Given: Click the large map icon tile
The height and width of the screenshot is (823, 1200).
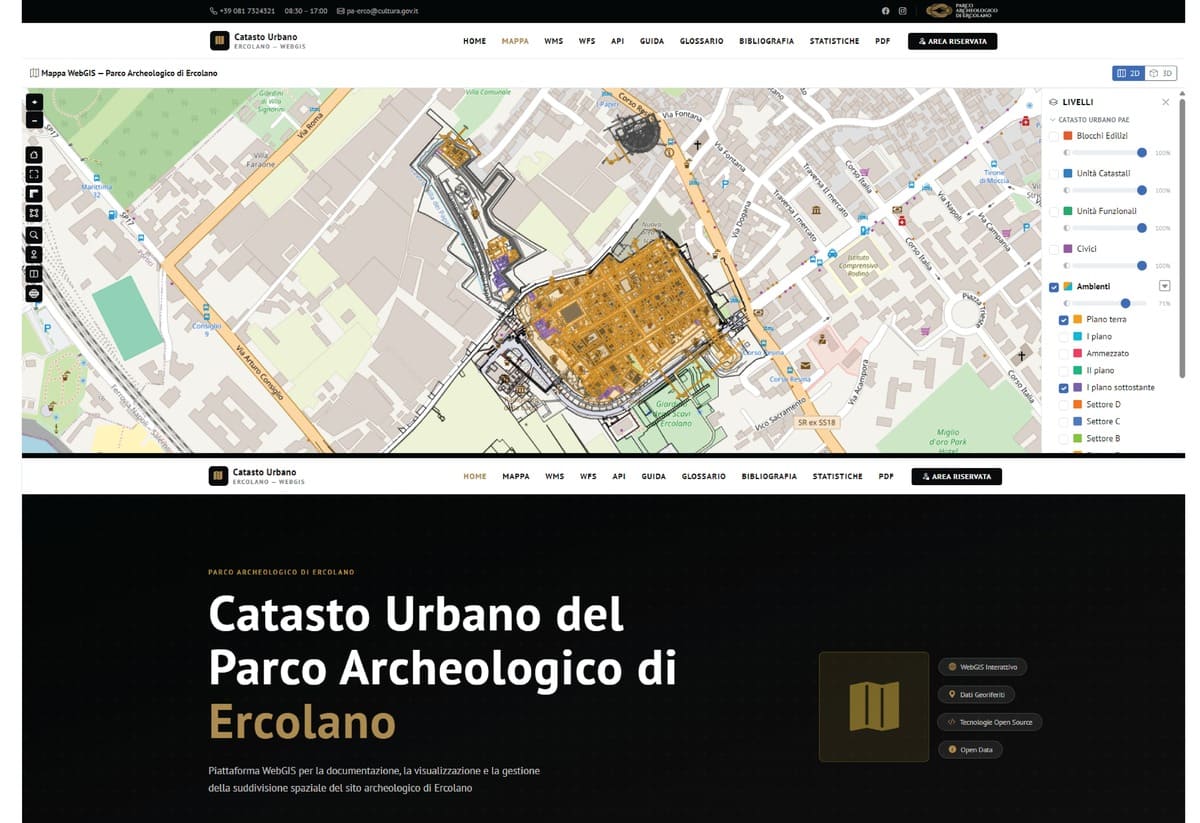Looking at the screenshot, I should click(874, 706).
